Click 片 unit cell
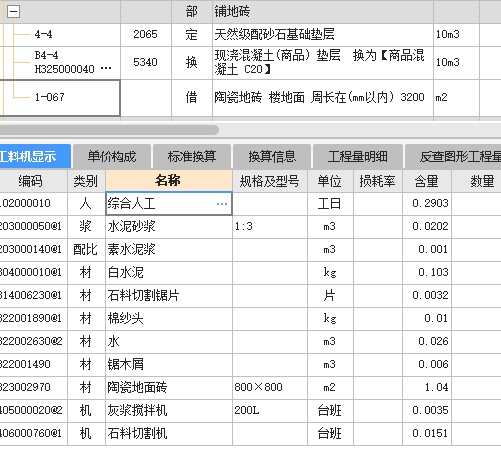Viewport: 501px width, 466px height. [330, 296]
